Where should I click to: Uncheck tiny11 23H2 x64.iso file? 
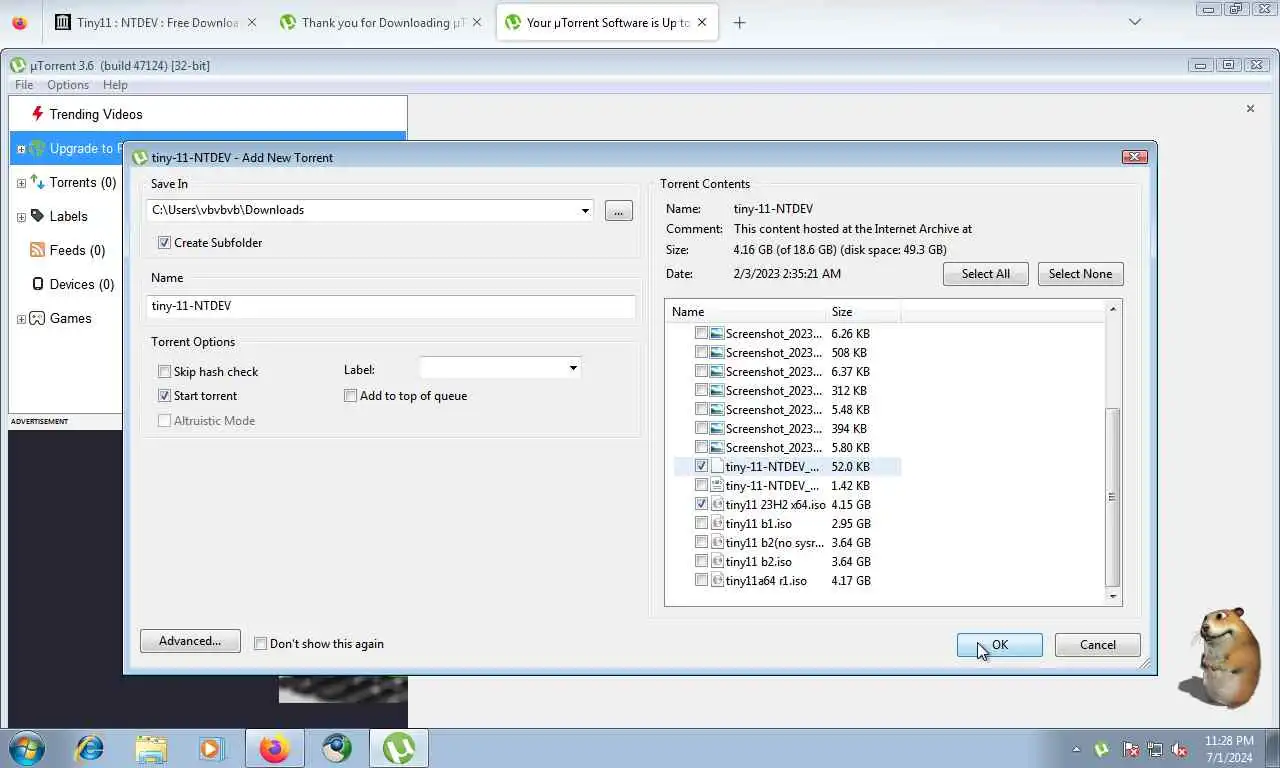[701, 505]
